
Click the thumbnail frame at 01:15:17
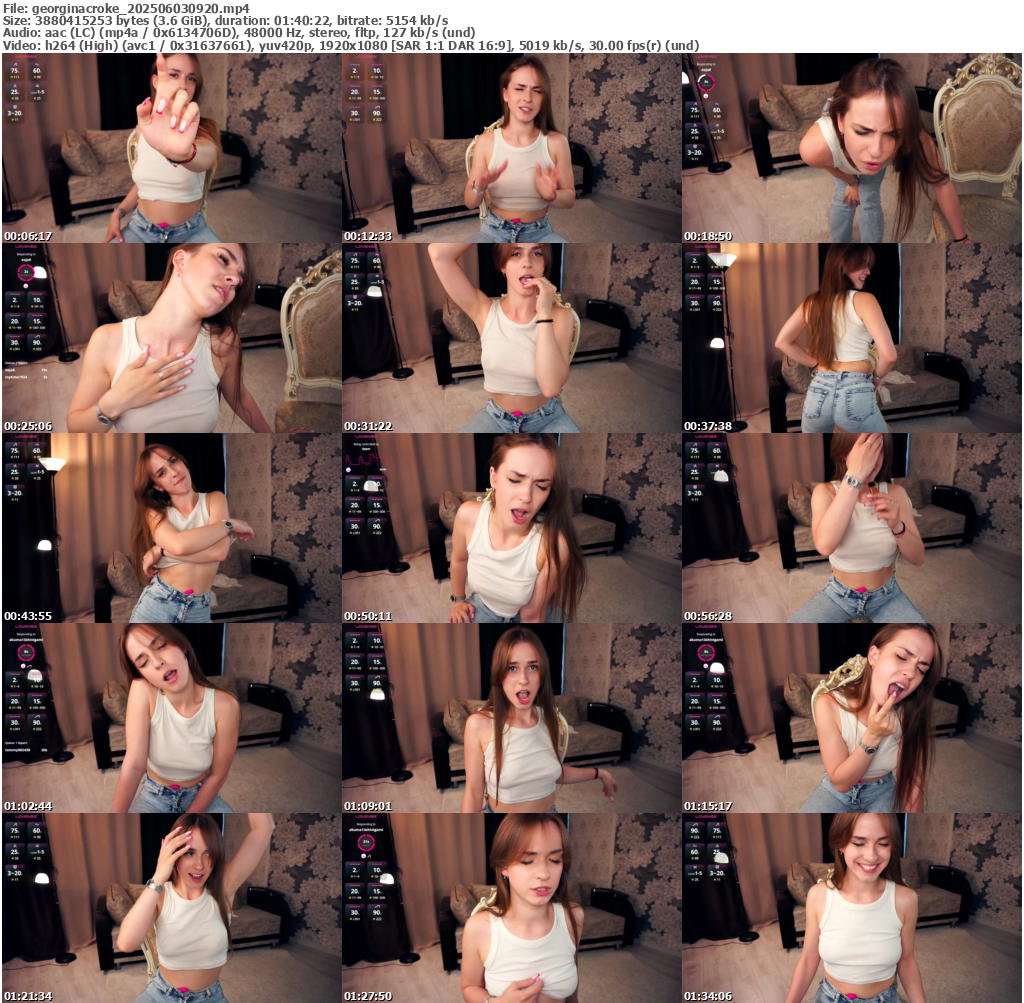tap(851, 718)
